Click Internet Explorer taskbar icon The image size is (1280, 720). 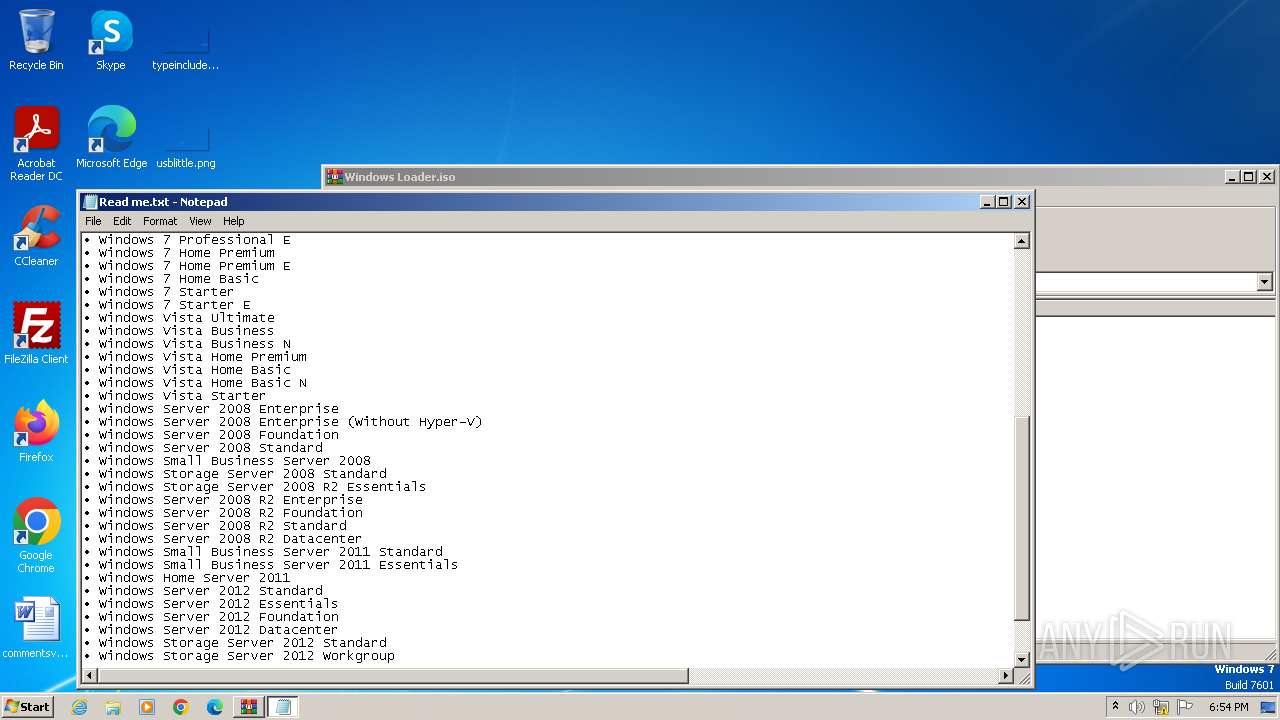tap(79, 707)
